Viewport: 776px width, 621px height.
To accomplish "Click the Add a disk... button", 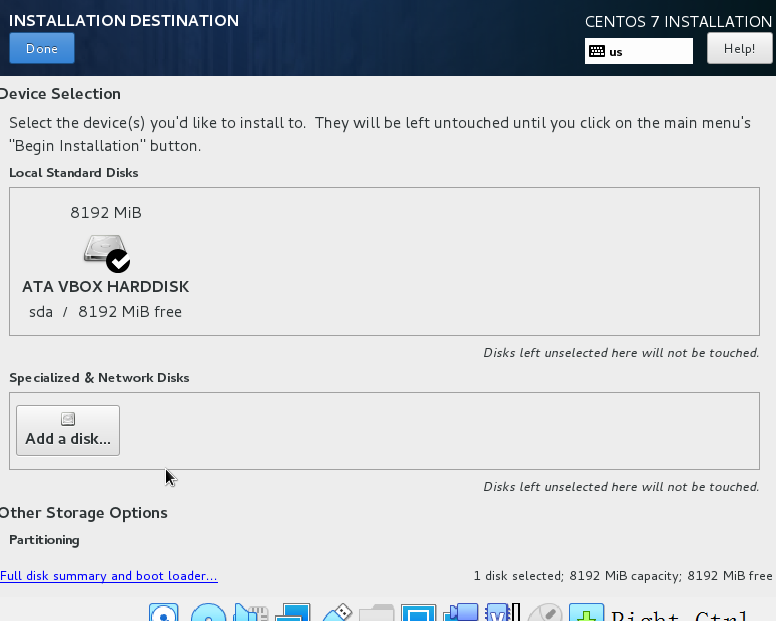I will point(68,430).
